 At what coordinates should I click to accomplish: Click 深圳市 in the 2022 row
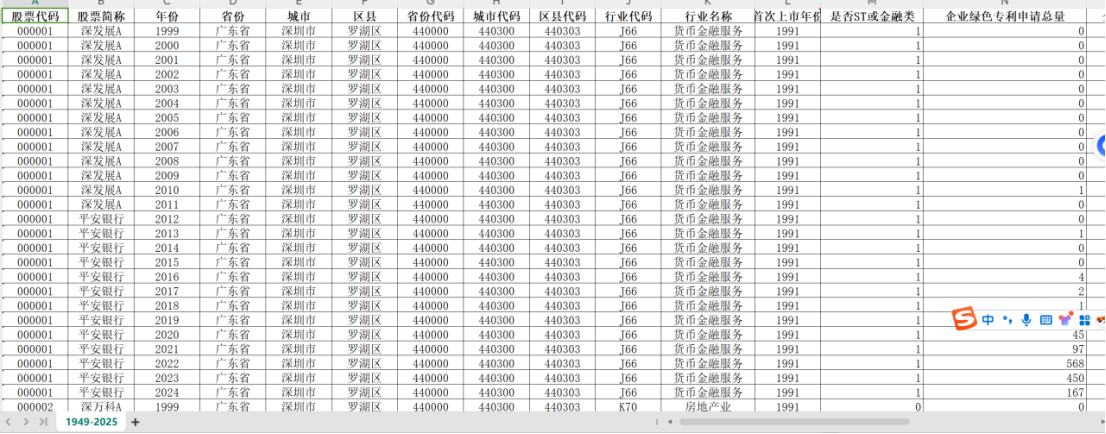298,363
